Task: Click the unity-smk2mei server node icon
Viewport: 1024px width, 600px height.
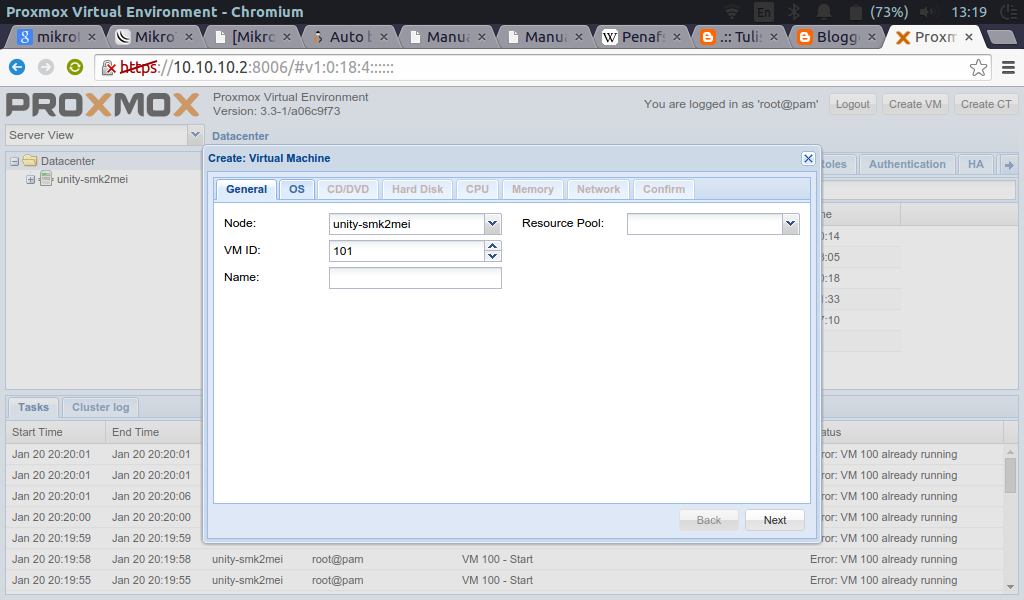Action: point(46,179)
